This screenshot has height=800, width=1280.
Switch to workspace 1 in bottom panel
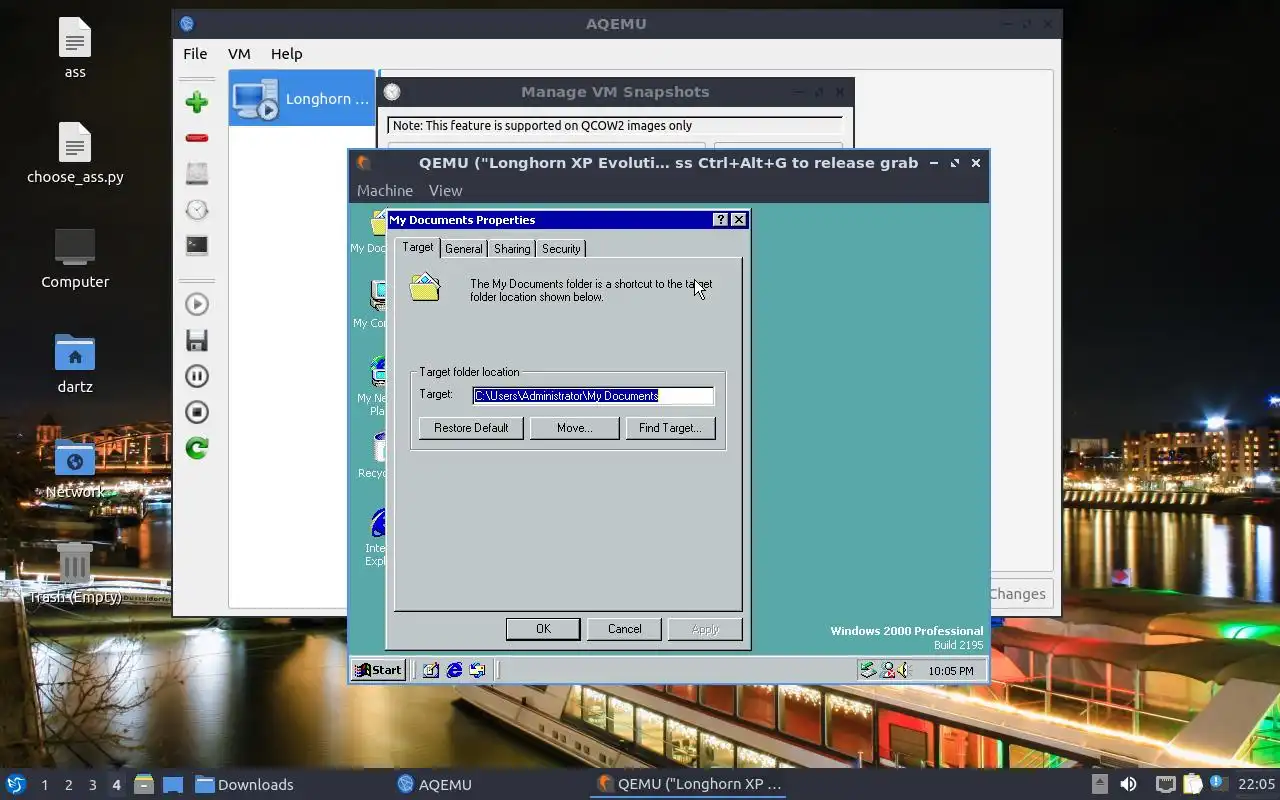pyautogui.click(x=44, y=785)
